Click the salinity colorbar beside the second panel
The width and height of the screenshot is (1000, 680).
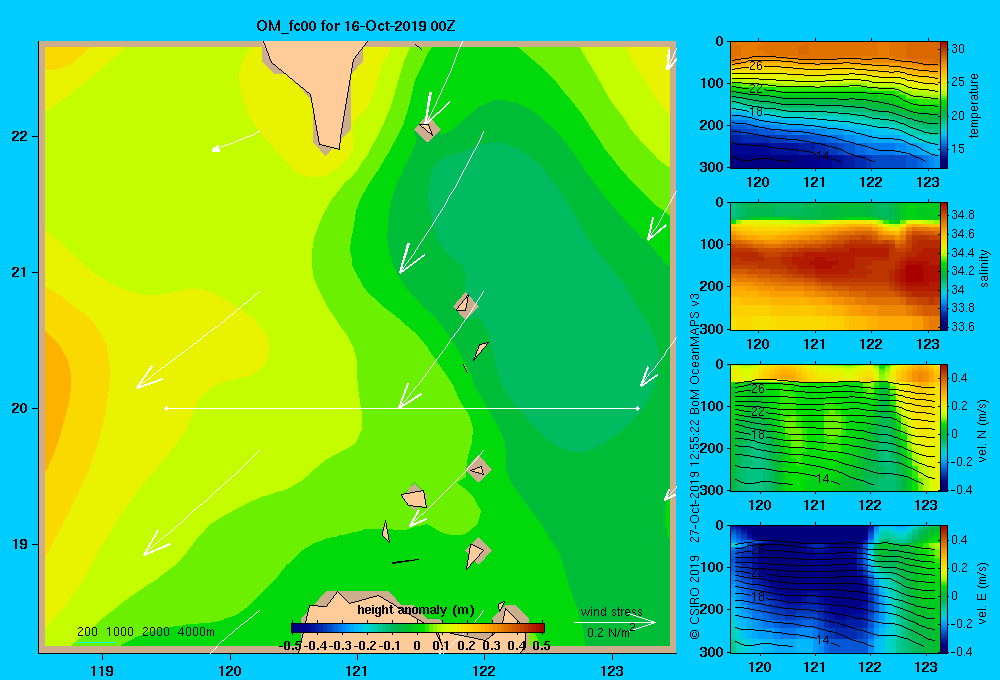944,266
